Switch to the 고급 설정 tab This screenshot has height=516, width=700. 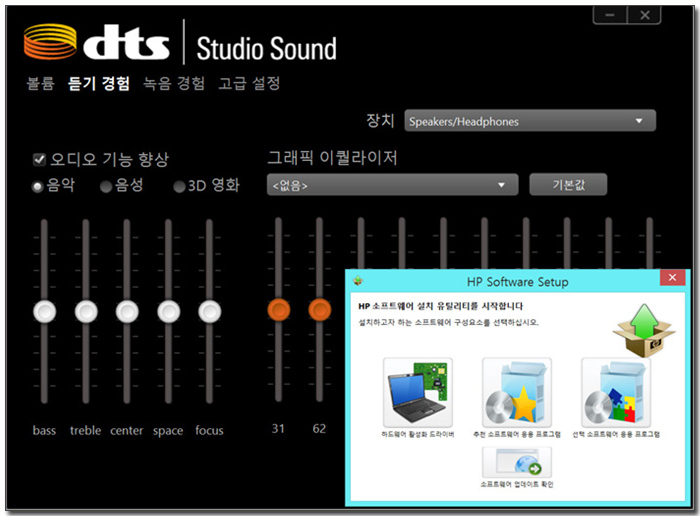[249, 83]
